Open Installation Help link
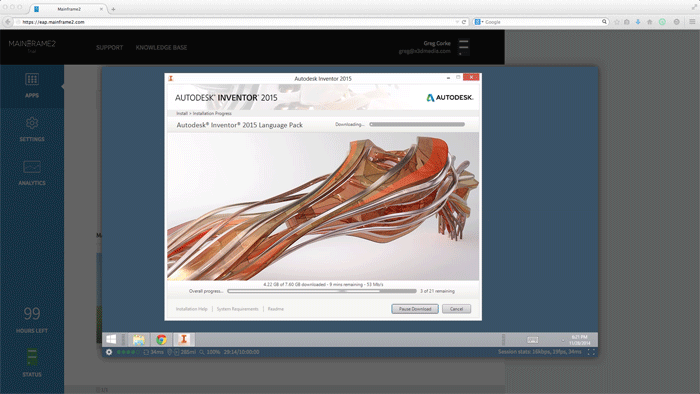The width and height of the screenshot is (700, 394). tap(192, 309)
